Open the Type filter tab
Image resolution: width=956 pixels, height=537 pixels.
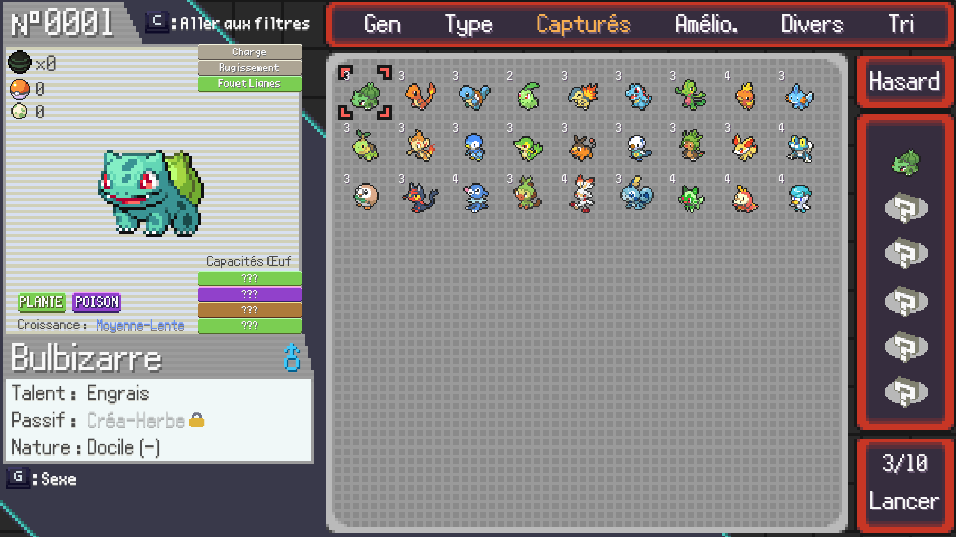(x=468, y=24)
